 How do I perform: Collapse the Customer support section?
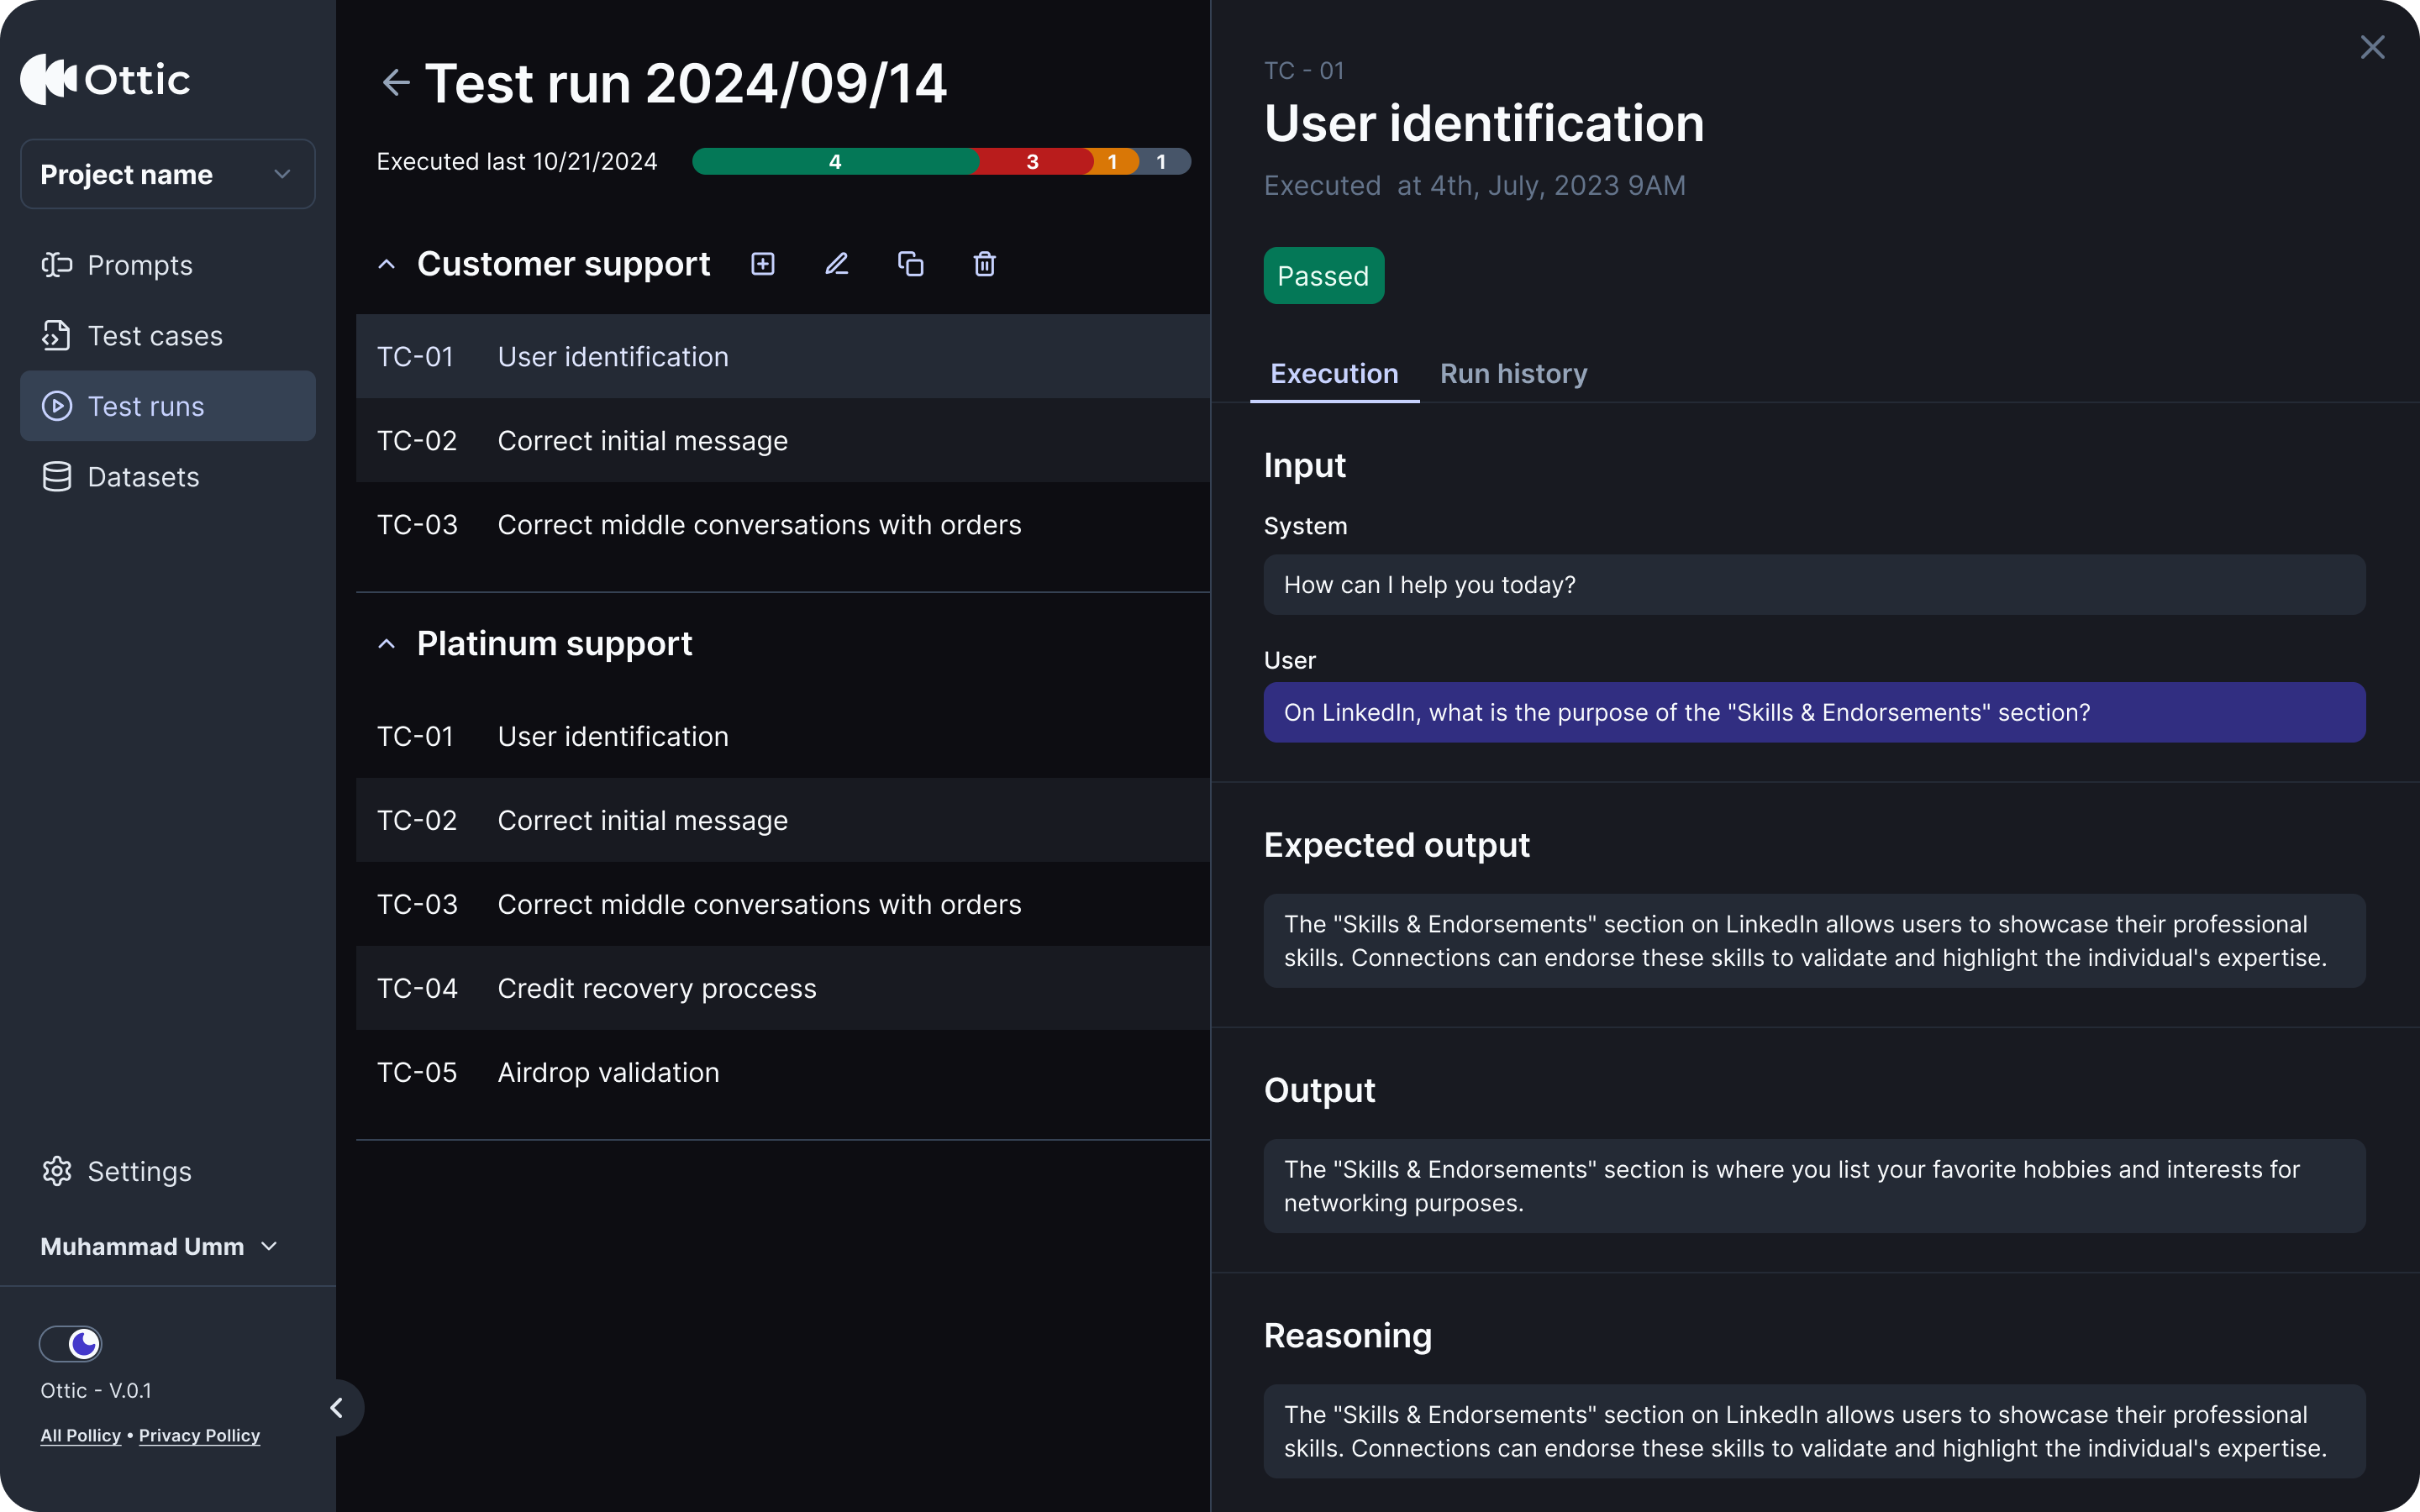click(387, 265)
